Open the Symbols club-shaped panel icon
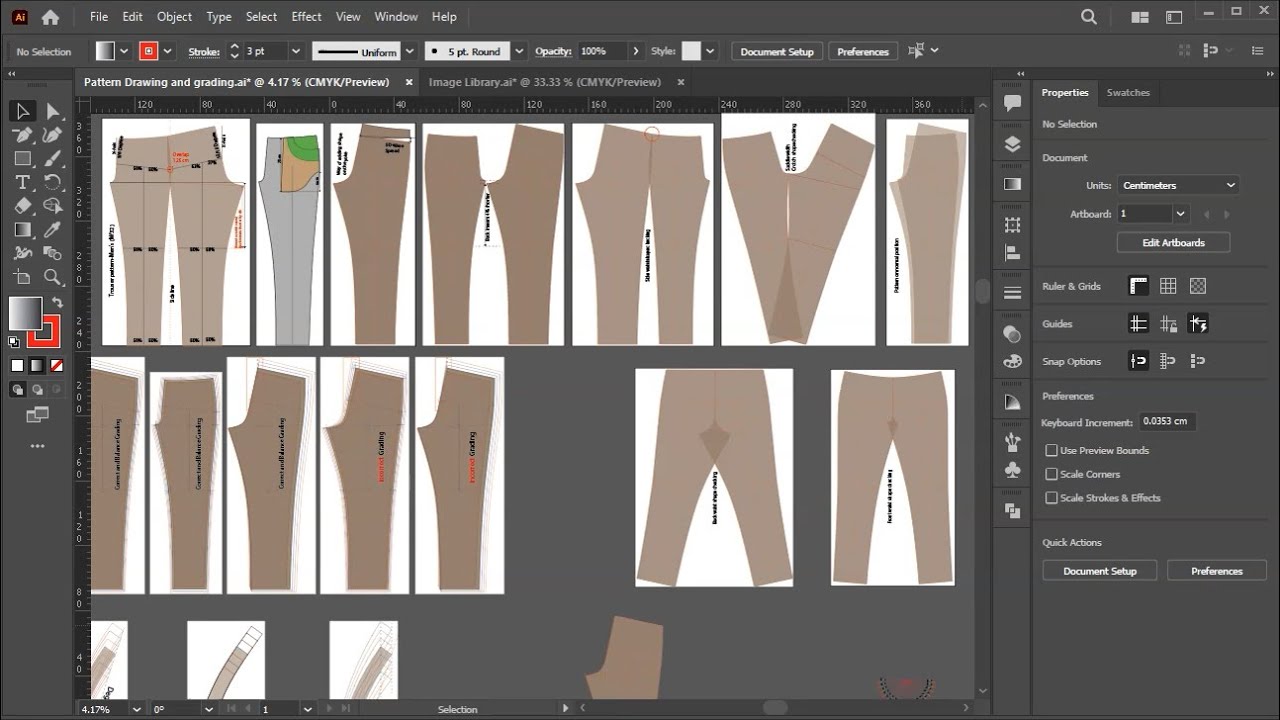Screen dimensions: 1280x720 [x=1012, y=470]
